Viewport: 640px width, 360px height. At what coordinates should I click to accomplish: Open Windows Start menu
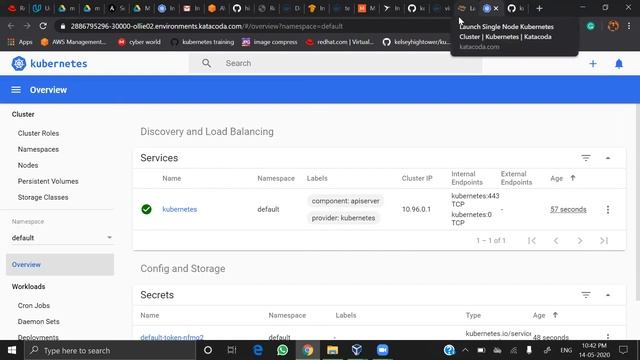12,350
